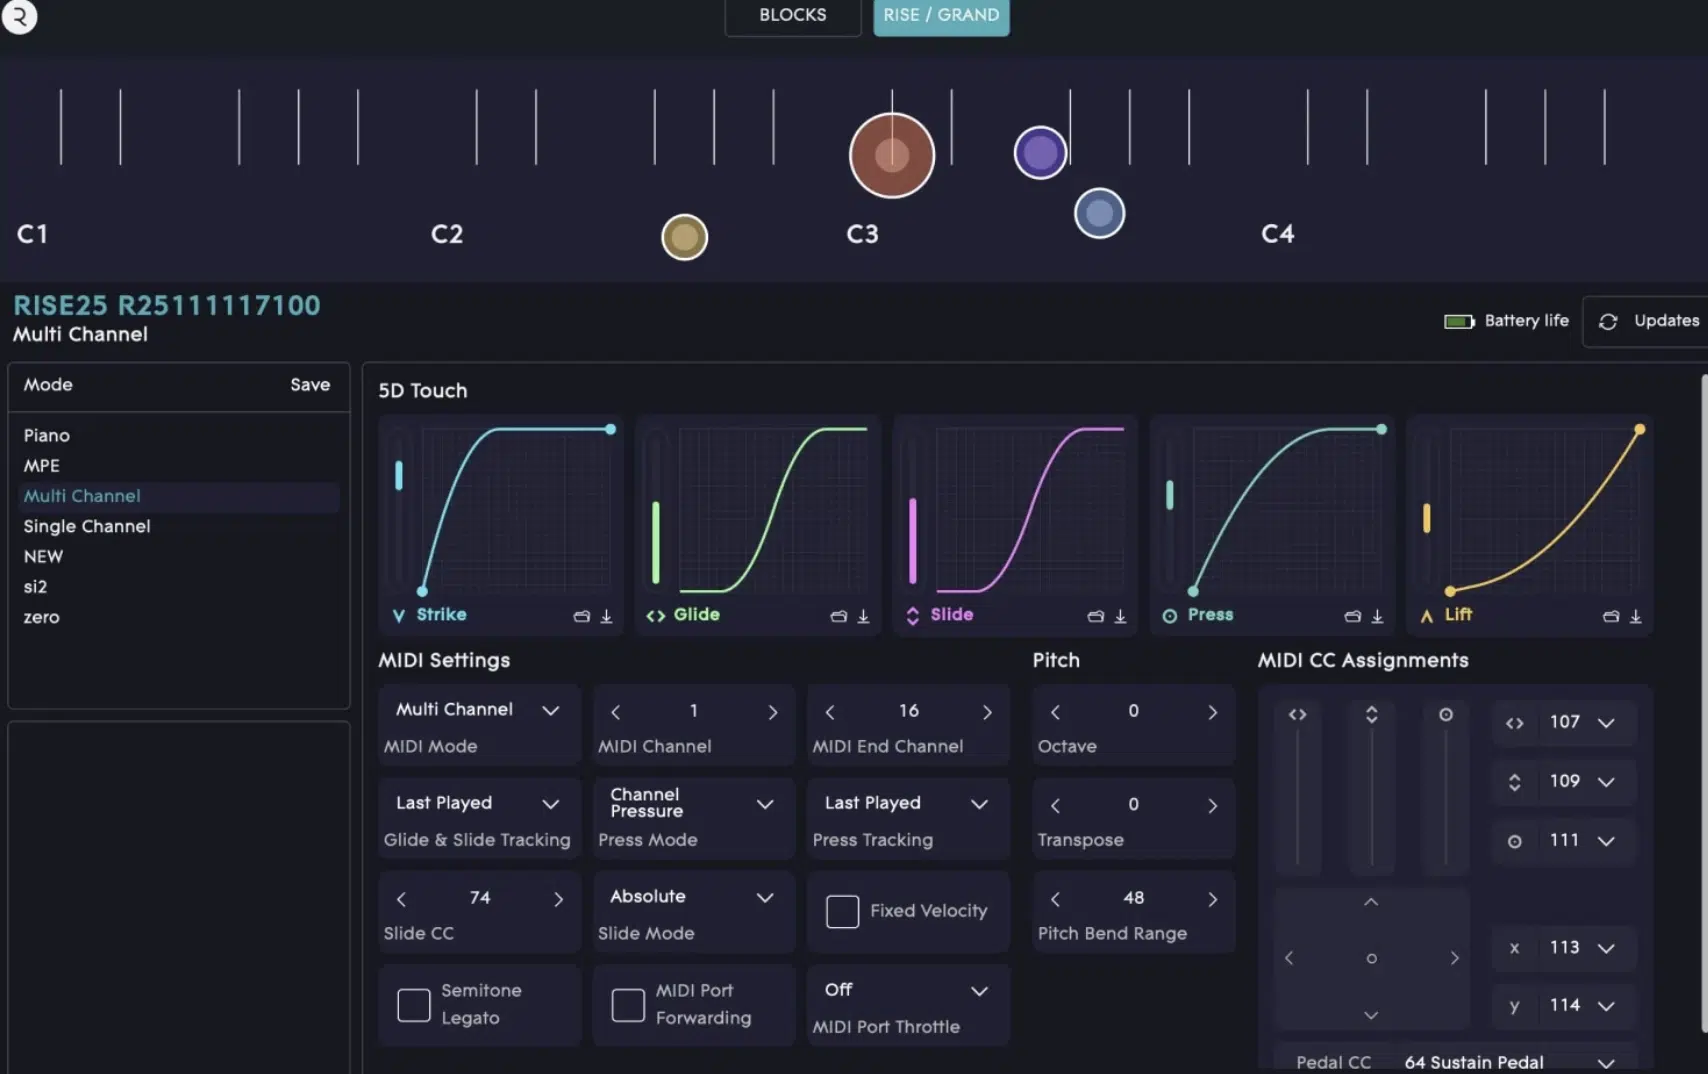Screen dimensions: 1708x1074
Task: Click the large red touch circle at C3
Action: point(891,155)
